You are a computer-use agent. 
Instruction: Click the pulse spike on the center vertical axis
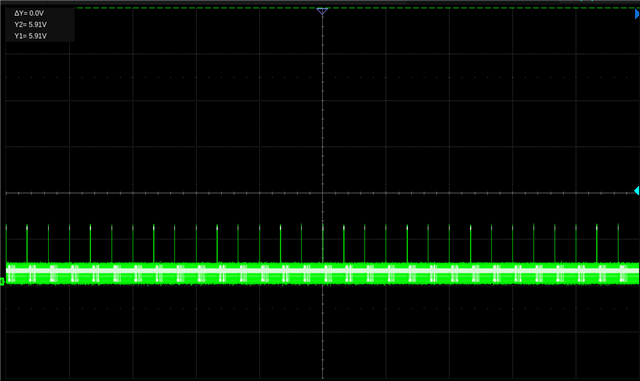point(323,243)
